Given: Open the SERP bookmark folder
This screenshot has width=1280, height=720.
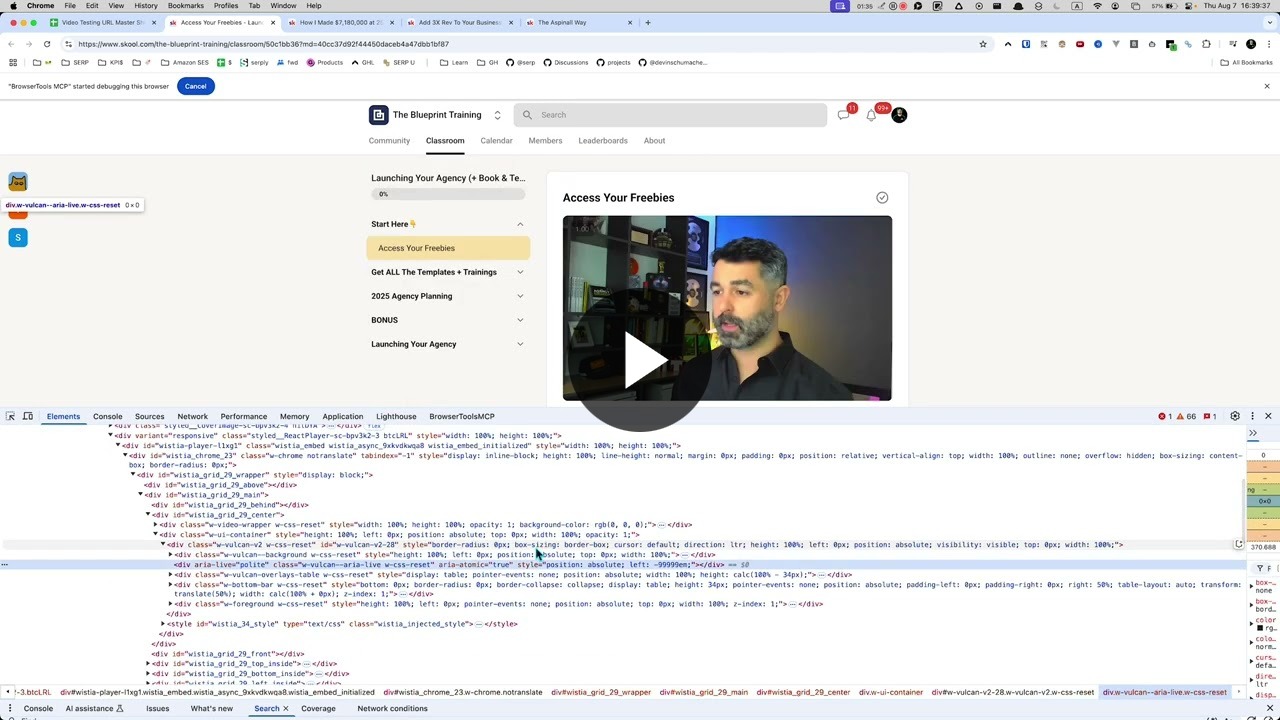Looking at the screenshot, I should [76, 62].
